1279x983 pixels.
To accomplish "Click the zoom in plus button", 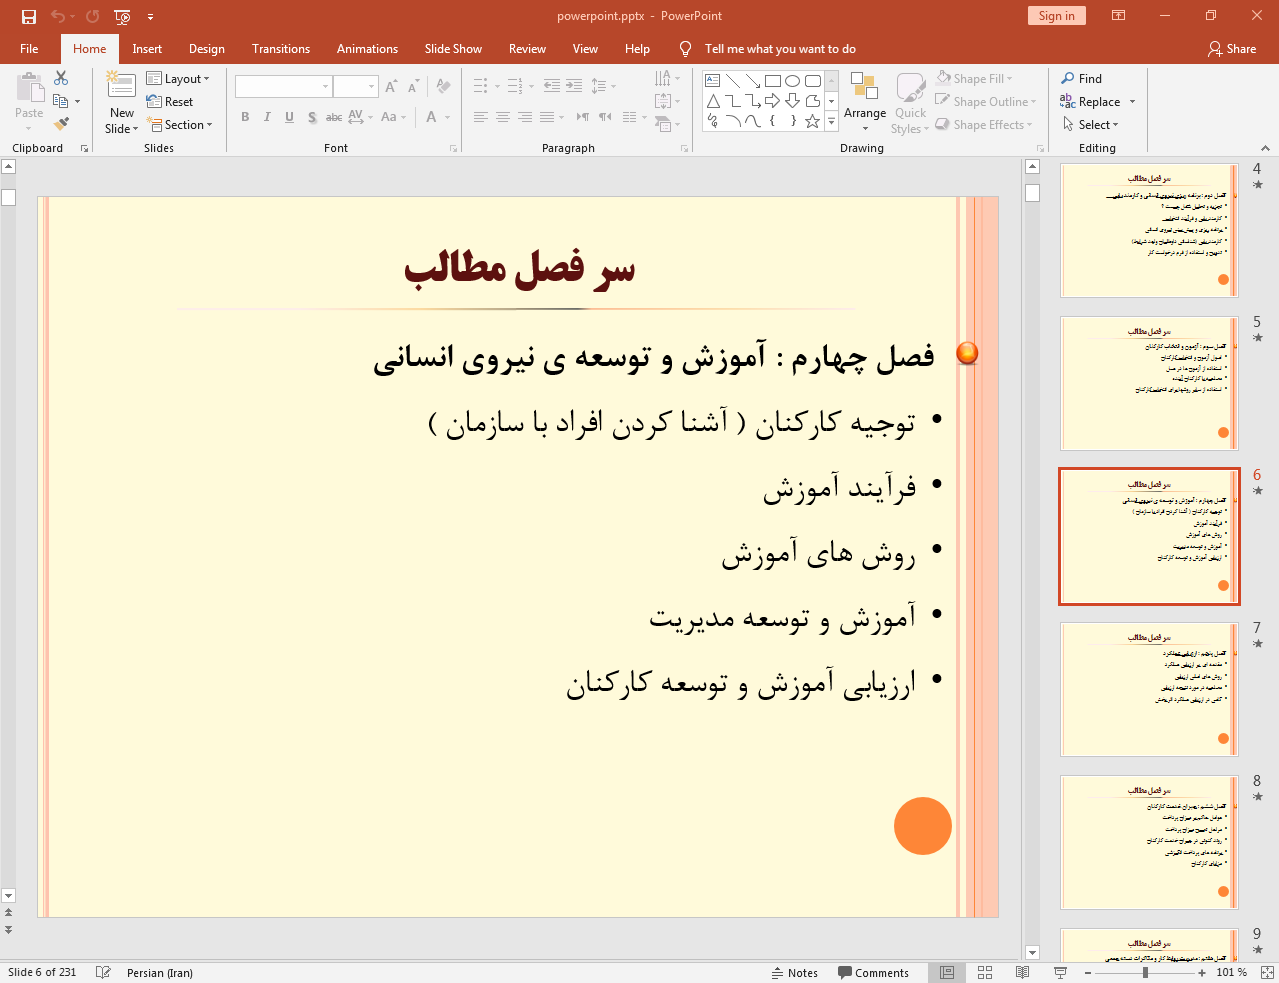I will [1202, 972].
